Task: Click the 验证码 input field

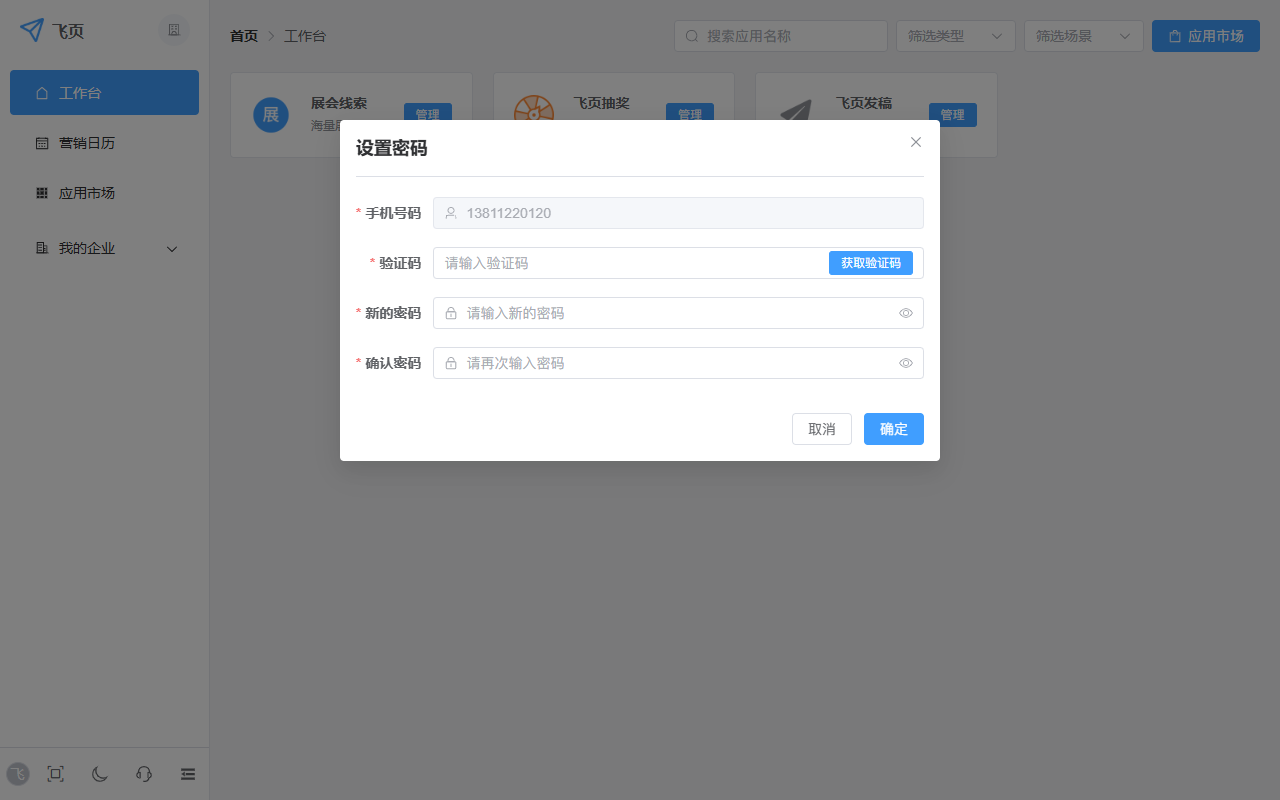Action: pos(620,262)
